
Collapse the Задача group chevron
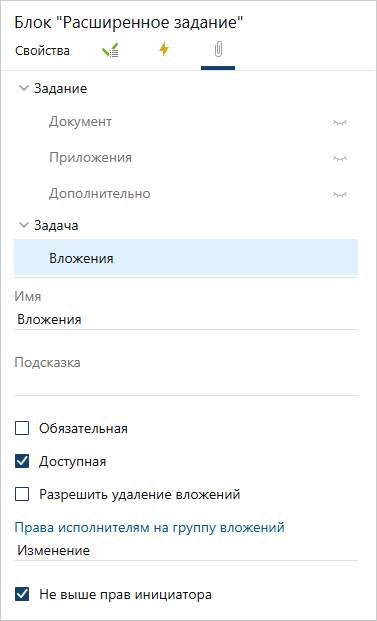[x=24, y=225]
